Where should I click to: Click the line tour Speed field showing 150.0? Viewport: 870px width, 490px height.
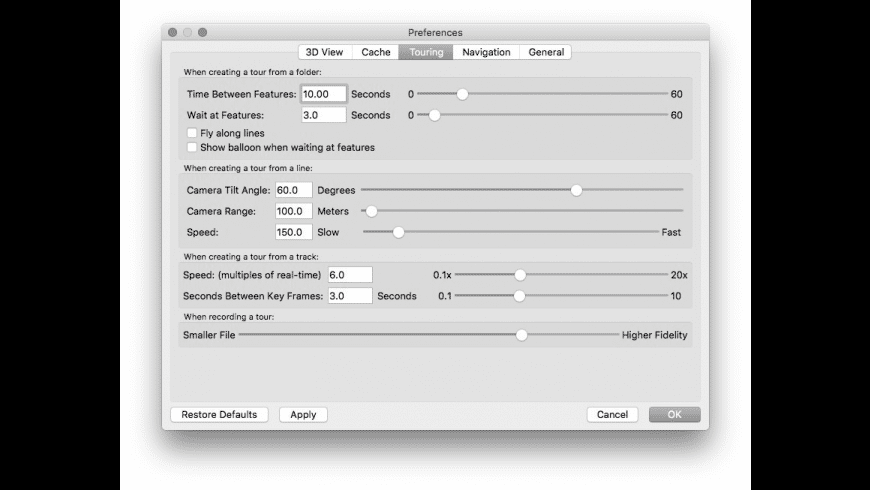pos(294,232)
